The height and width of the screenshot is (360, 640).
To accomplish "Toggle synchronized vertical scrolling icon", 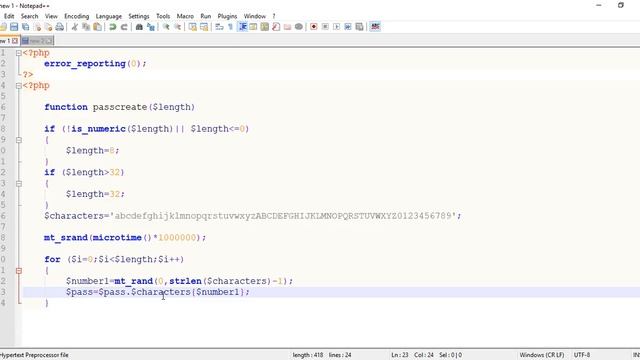I will click(193, 27).
